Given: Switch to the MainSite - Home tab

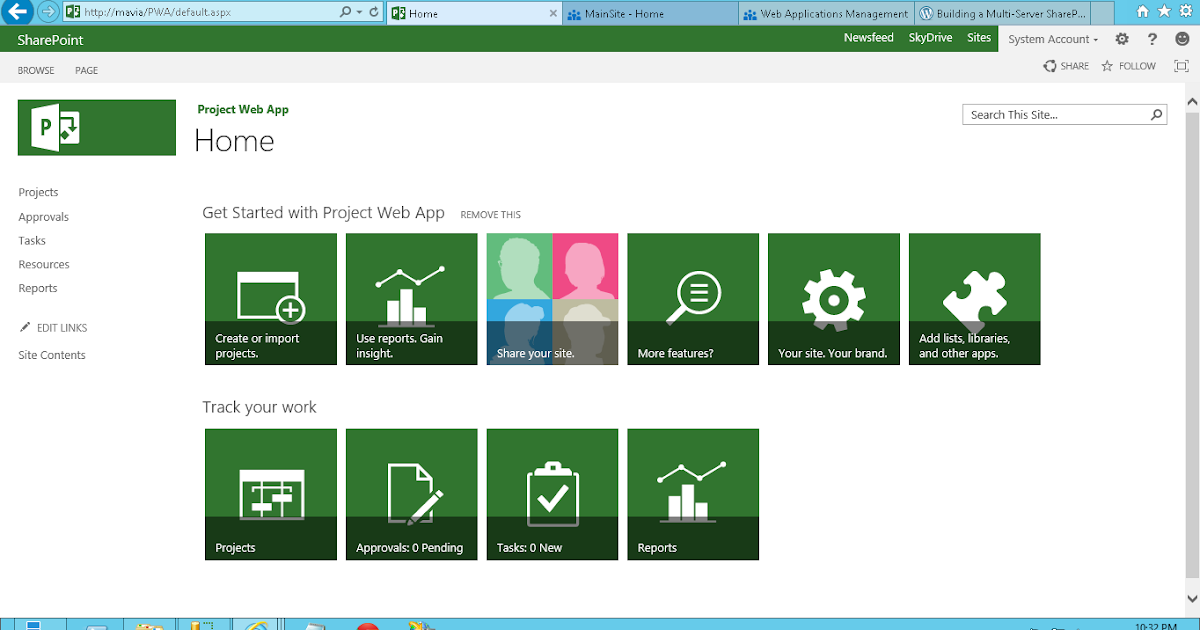Looking at the screenshot, I should [650, 14].
